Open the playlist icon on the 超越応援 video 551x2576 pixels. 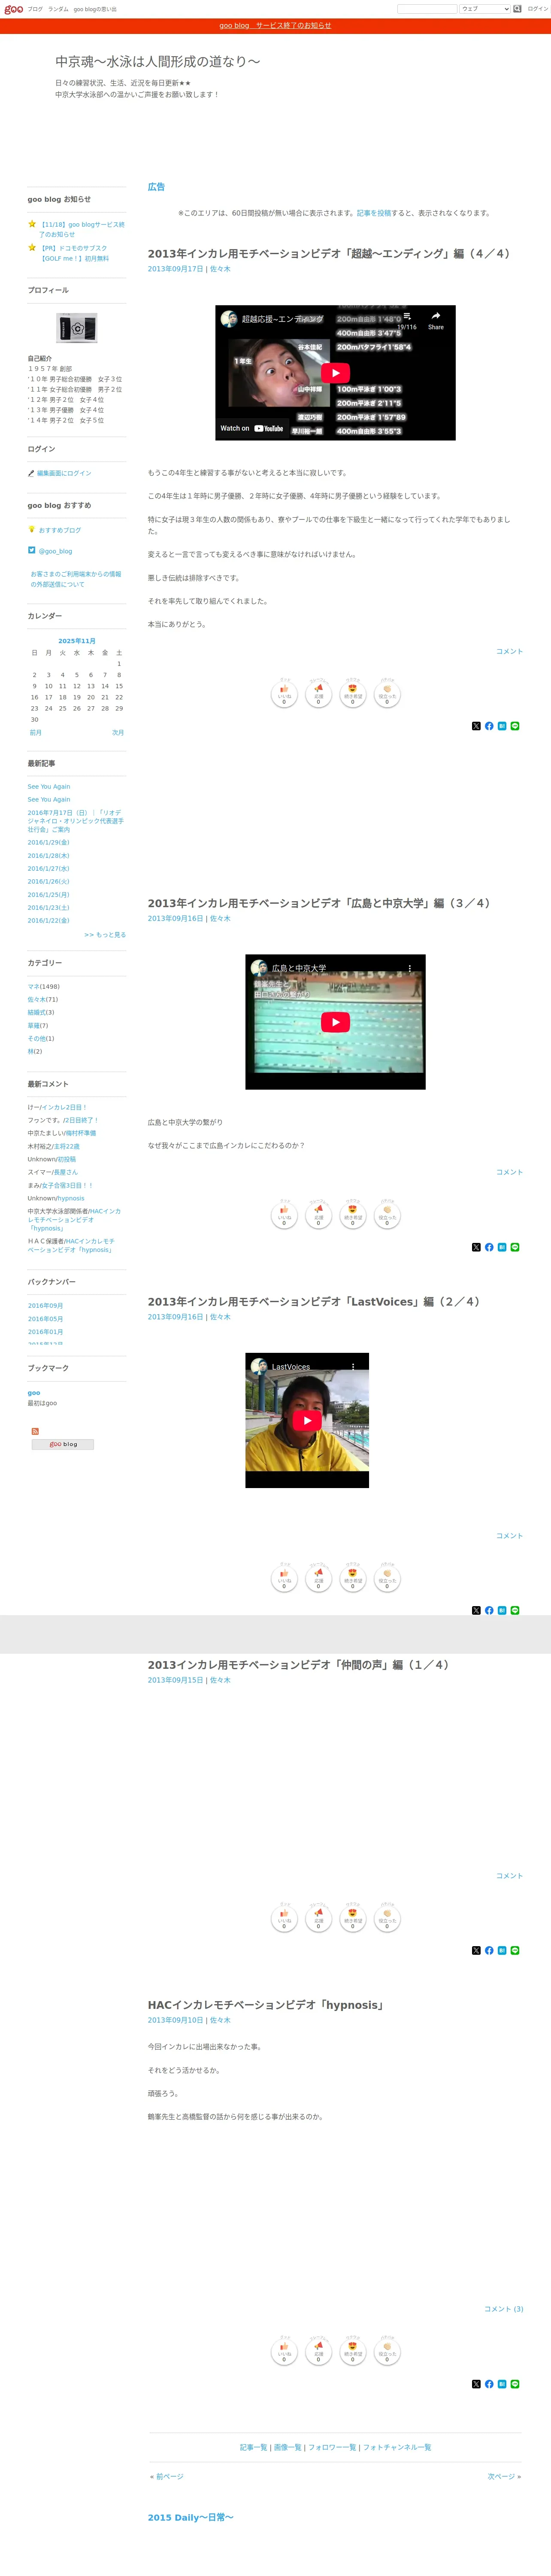407,319
